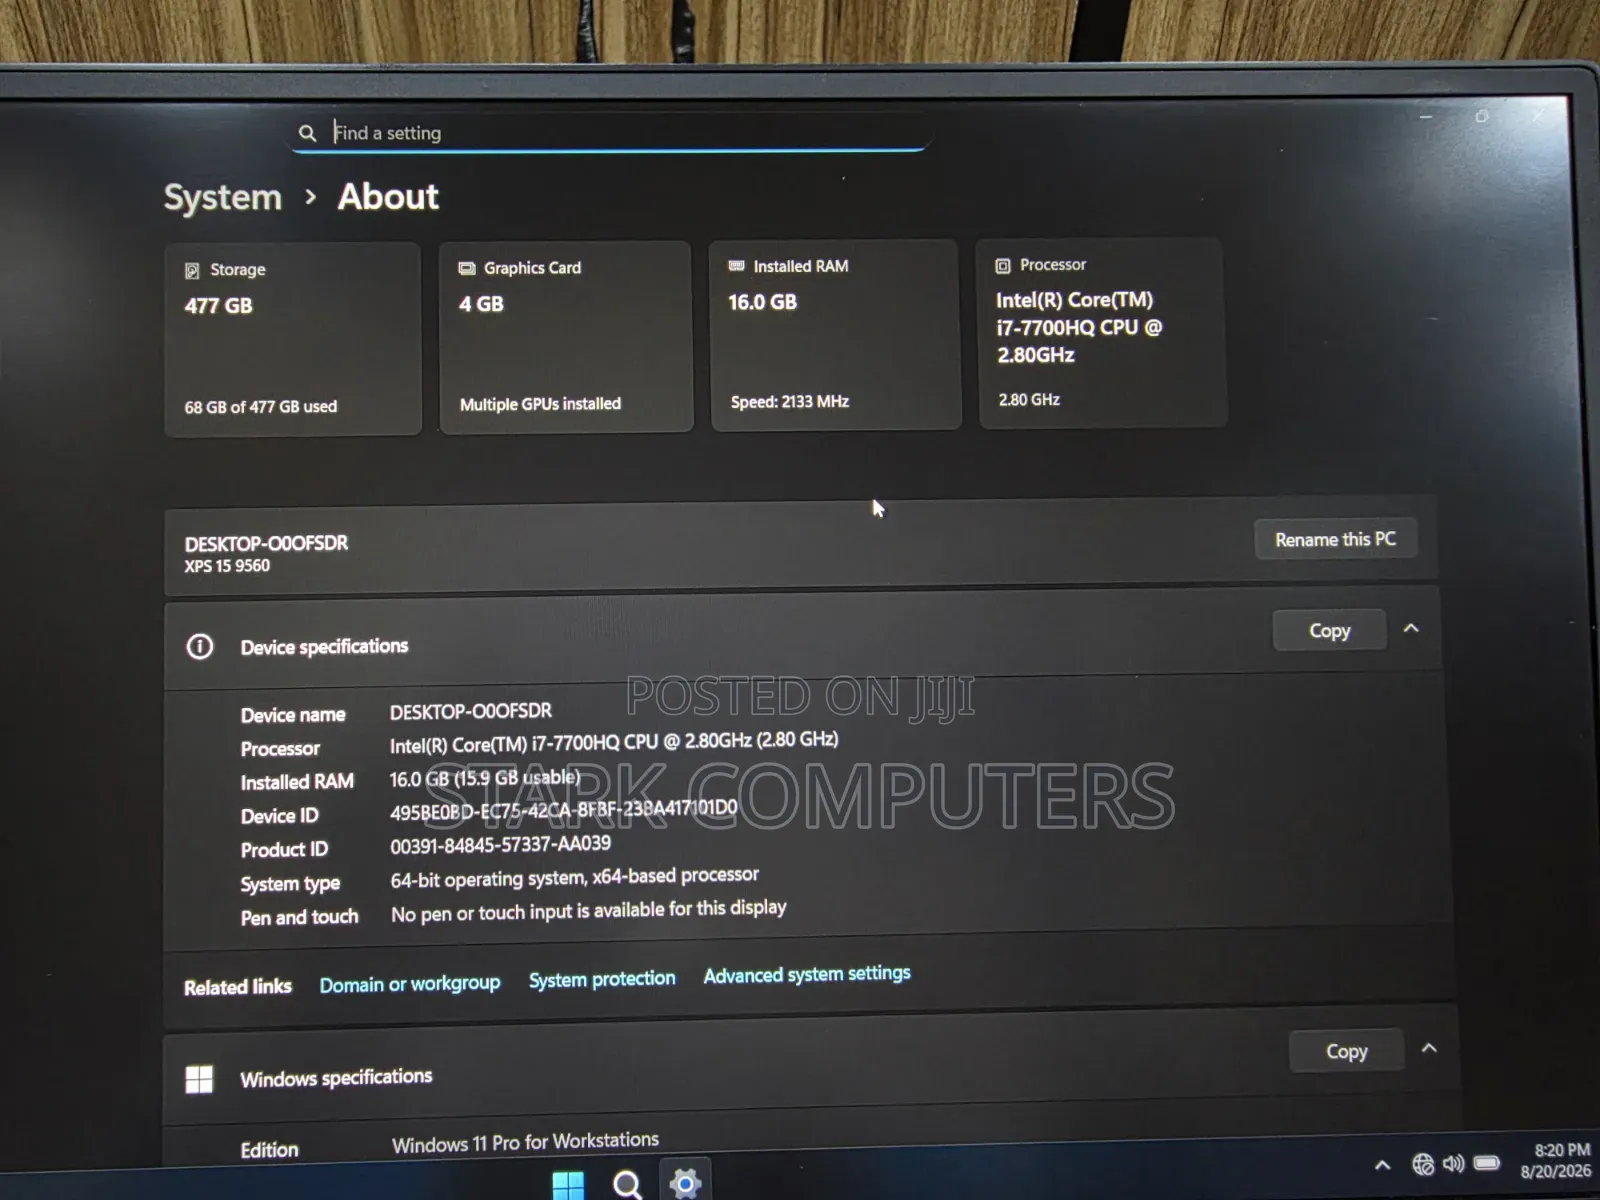Open the clock showing 8:20 PM
1600x1200 pixels.
pyautogui.click(x=1556, y=1160)
